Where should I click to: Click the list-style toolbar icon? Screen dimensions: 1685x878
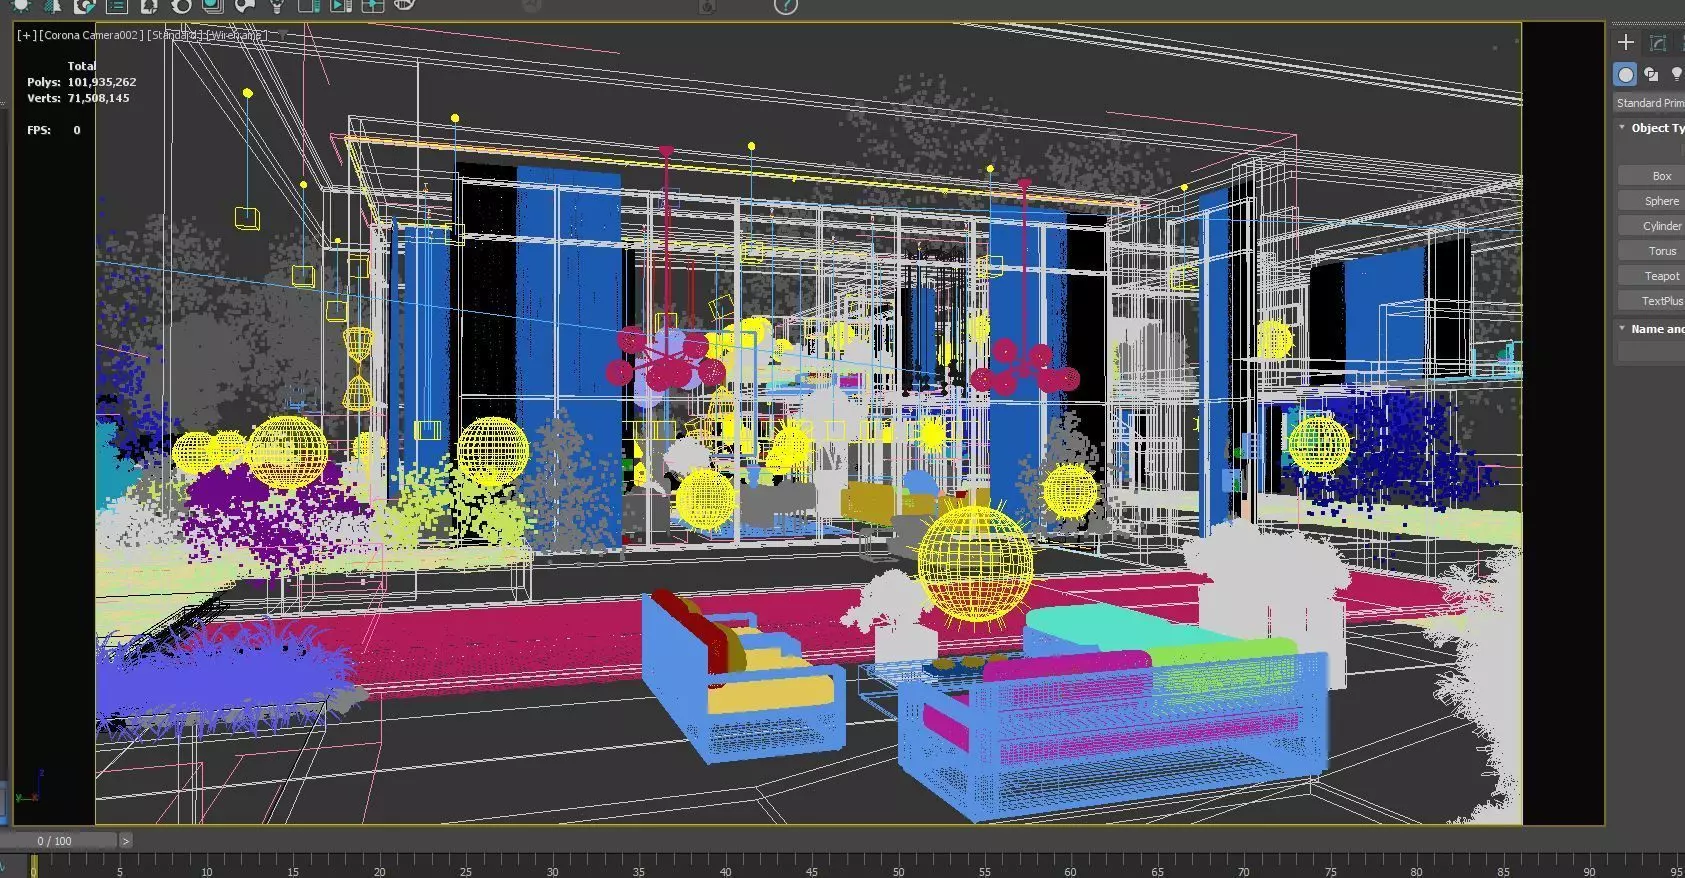click(117, 5)
